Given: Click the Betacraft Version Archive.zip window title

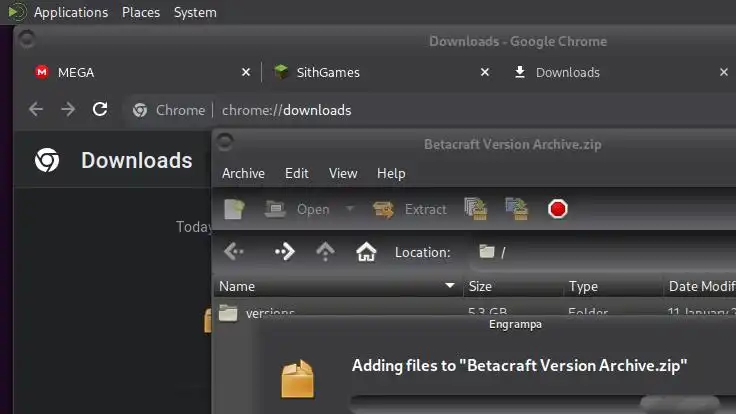Looking at the screenshot, I should pyautogui.click(x=513, y=145).
